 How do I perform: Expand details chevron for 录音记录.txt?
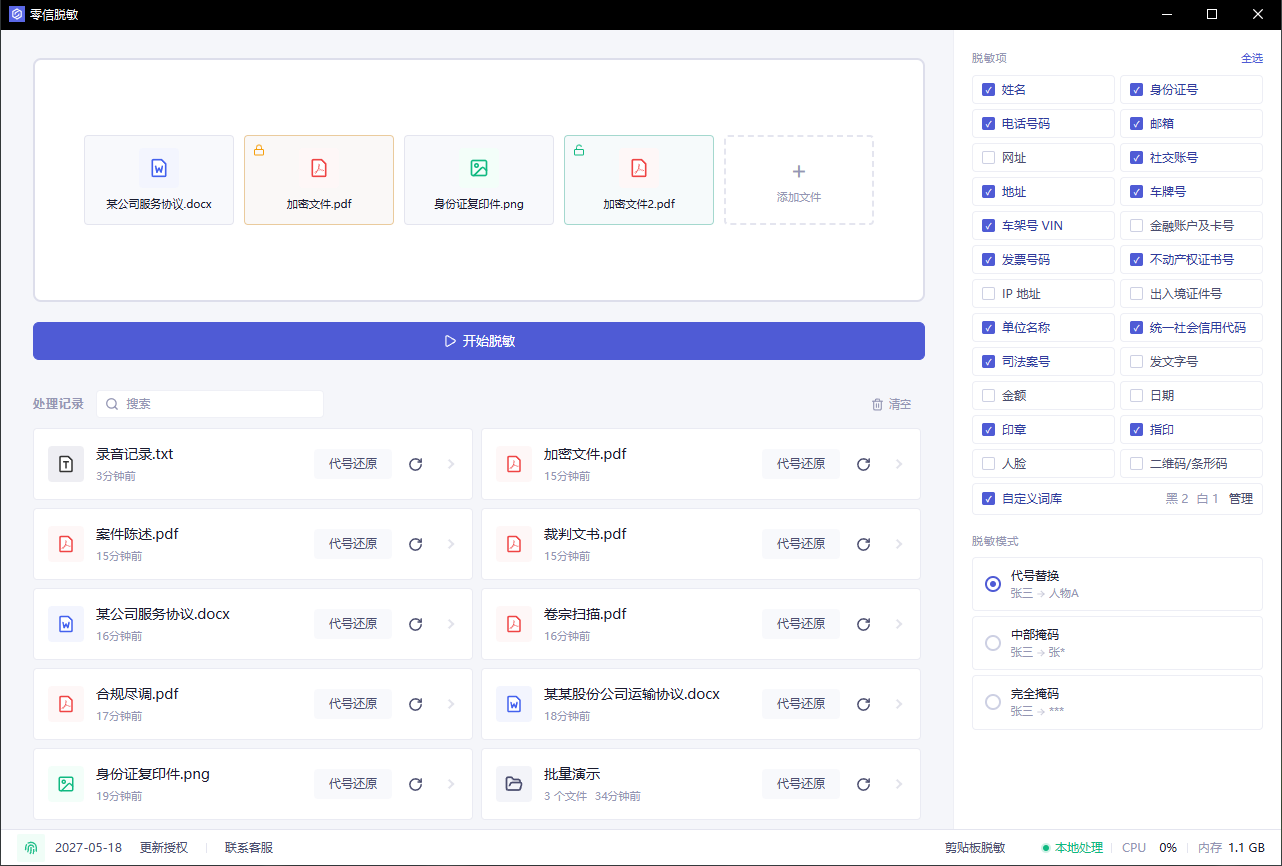coord(451,464)
